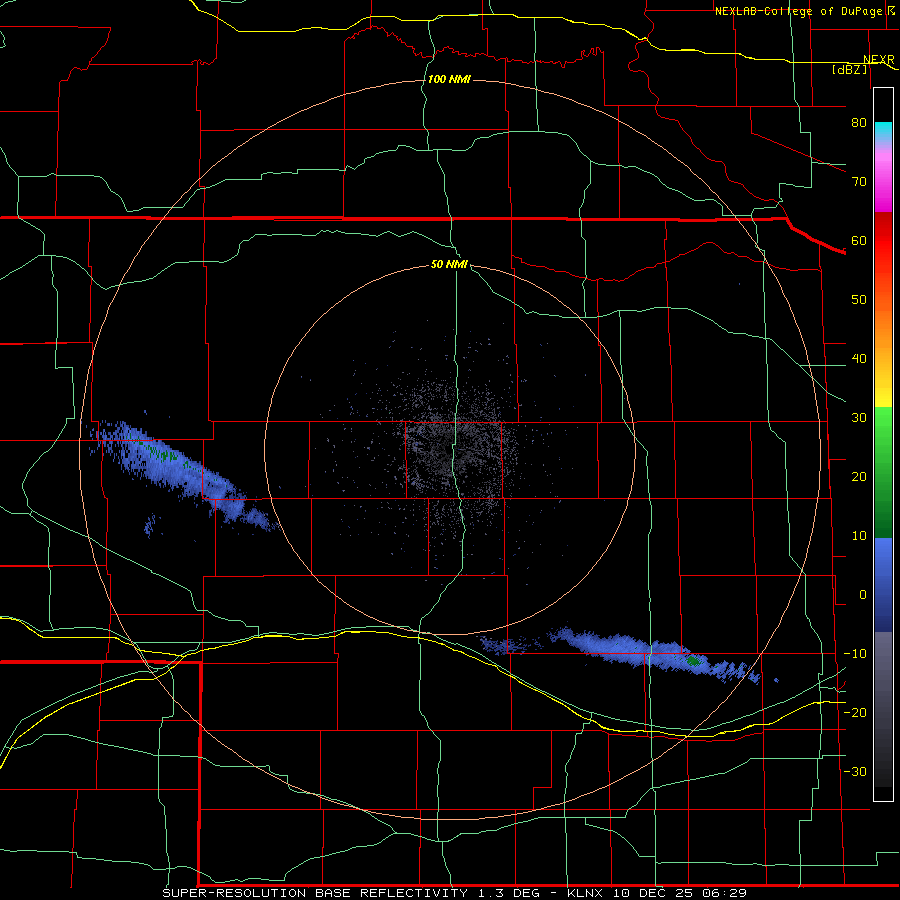Click the [dBZ] unit label

[x=850, y=70]
